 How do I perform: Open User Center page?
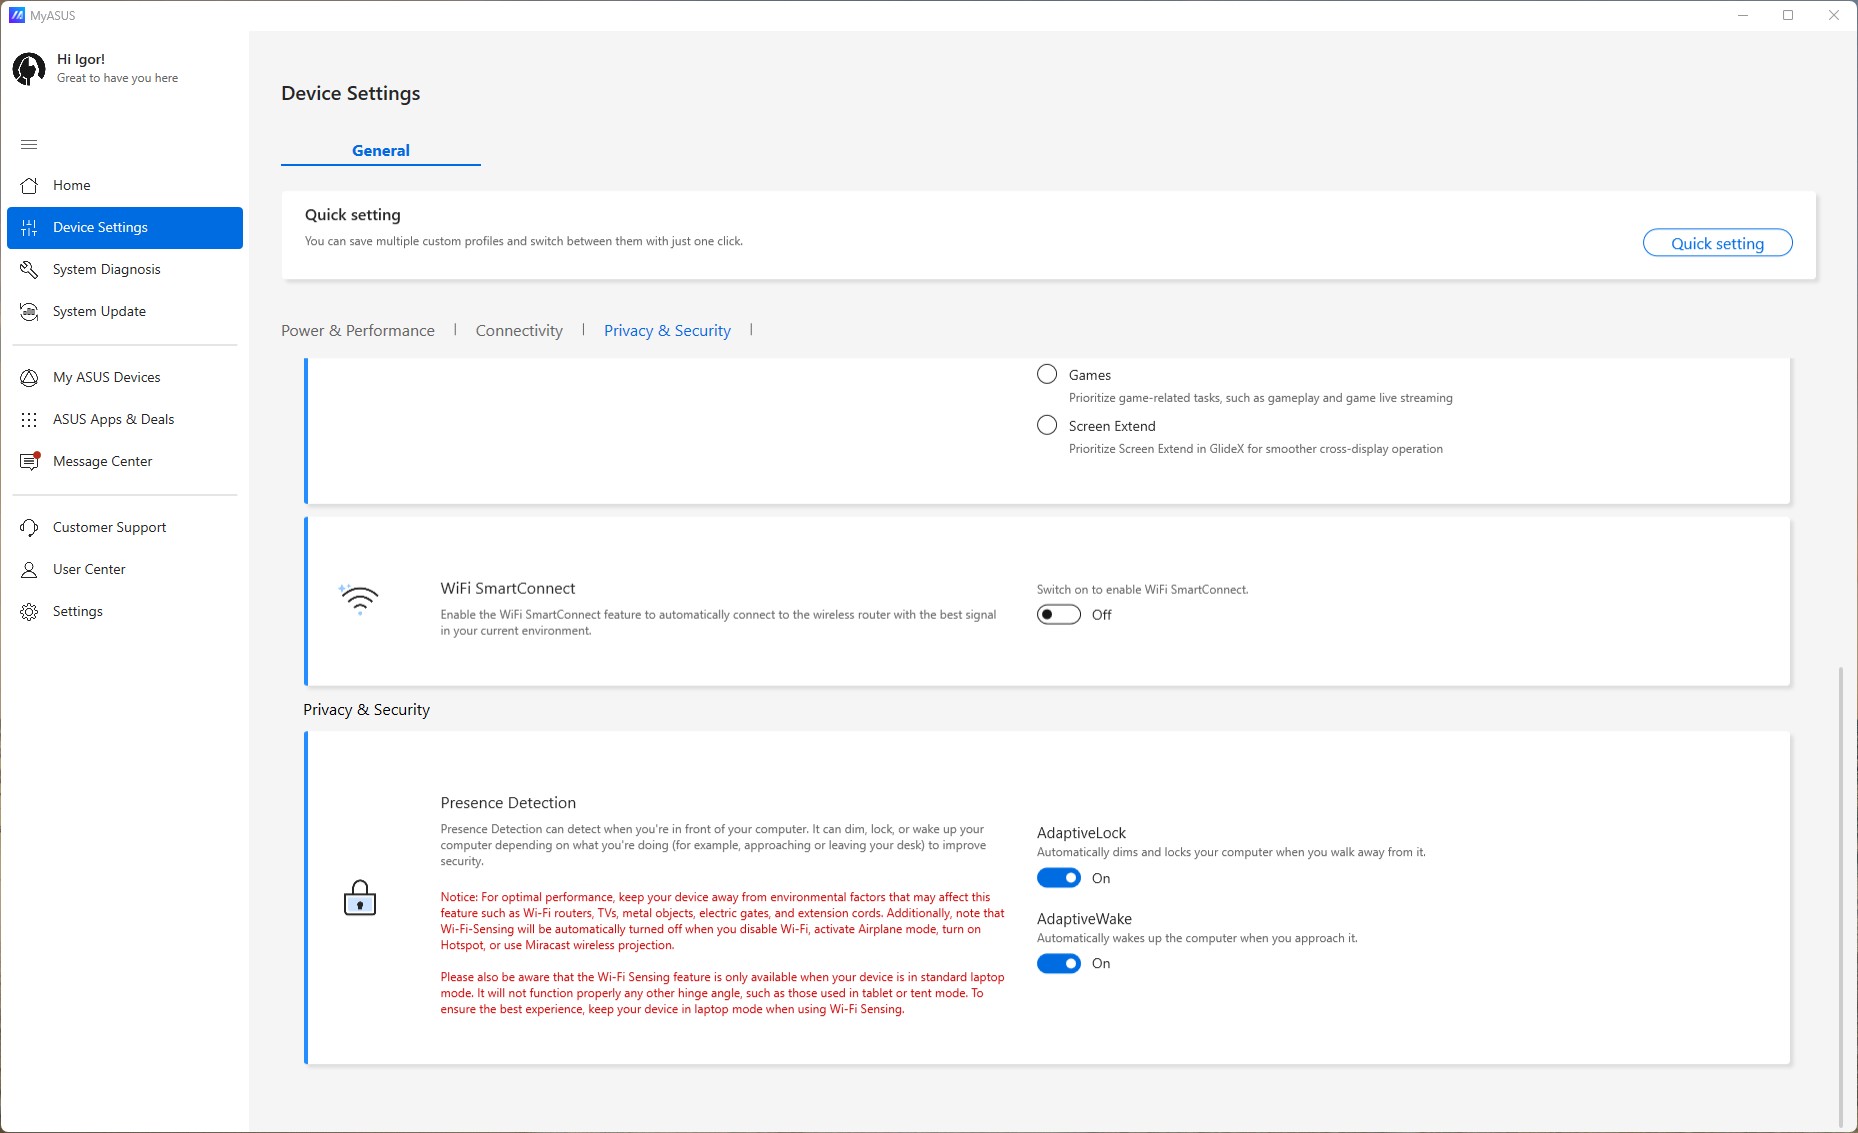point(125,570)
